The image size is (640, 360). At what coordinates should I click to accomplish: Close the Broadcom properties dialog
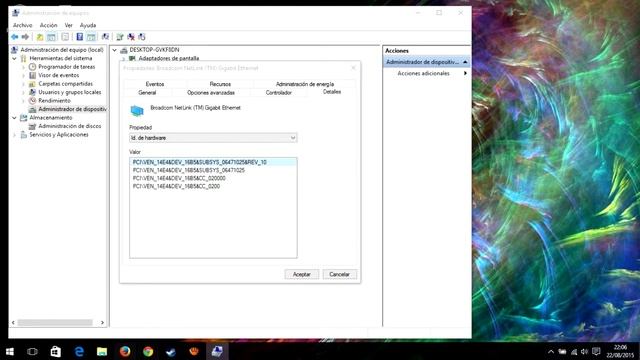pos(353,68)
